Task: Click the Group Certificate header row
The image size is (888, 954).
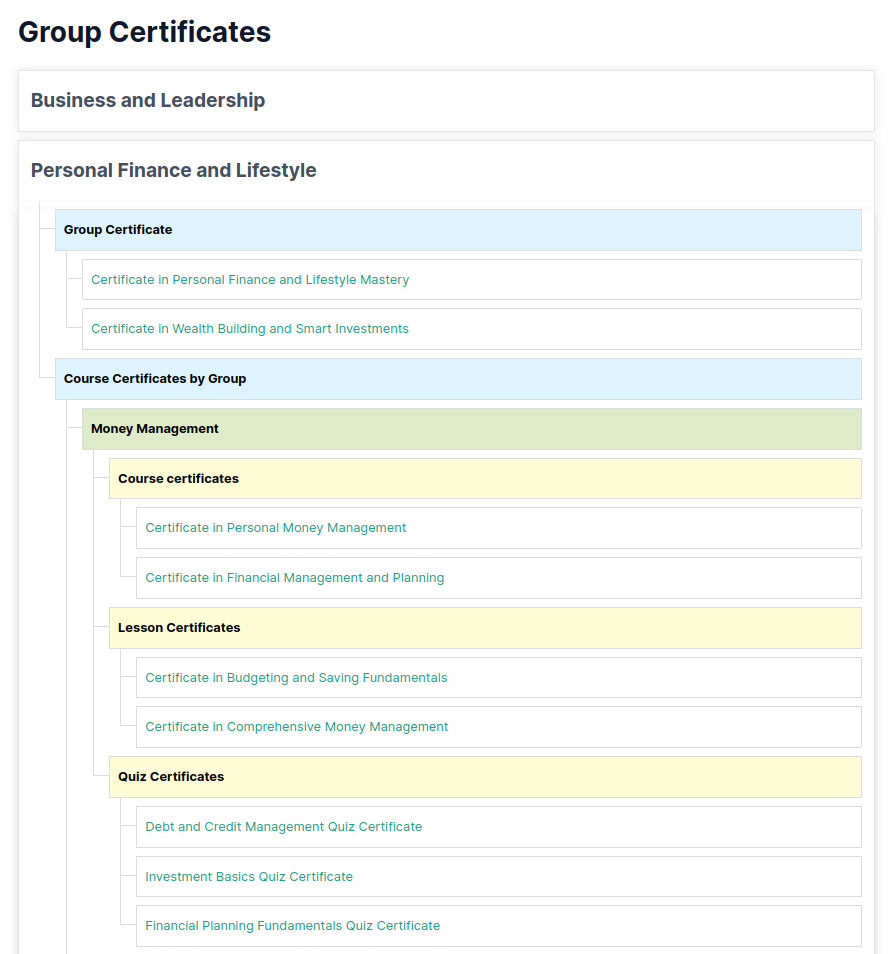Action: point(458,230)
